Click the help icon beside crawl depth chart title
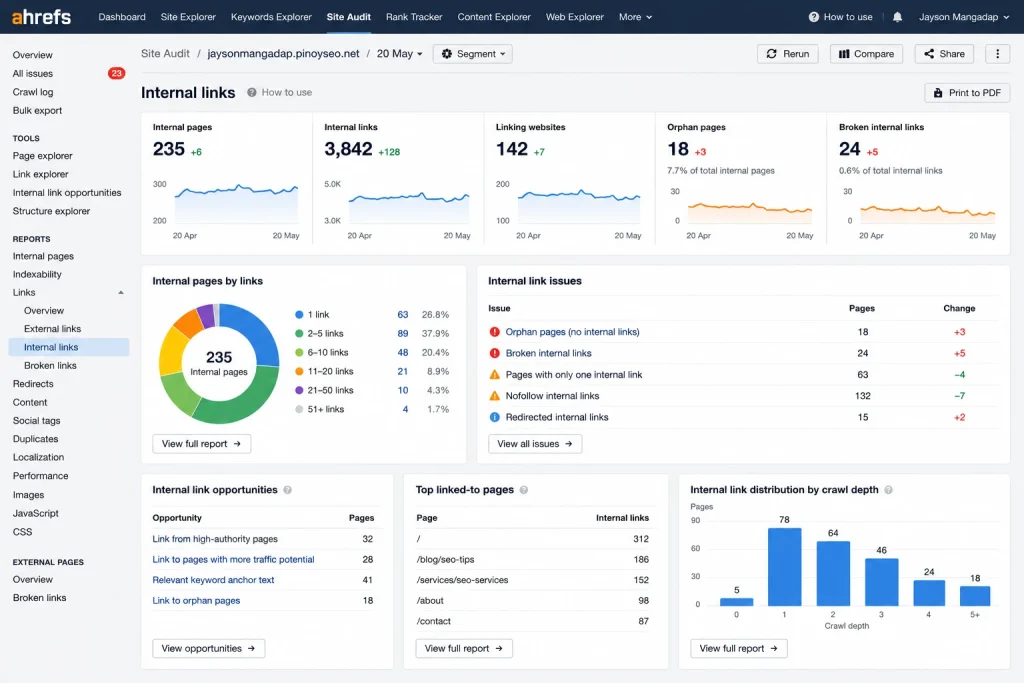Screen dimensions: 1024x683 click(x=888, y=490)
